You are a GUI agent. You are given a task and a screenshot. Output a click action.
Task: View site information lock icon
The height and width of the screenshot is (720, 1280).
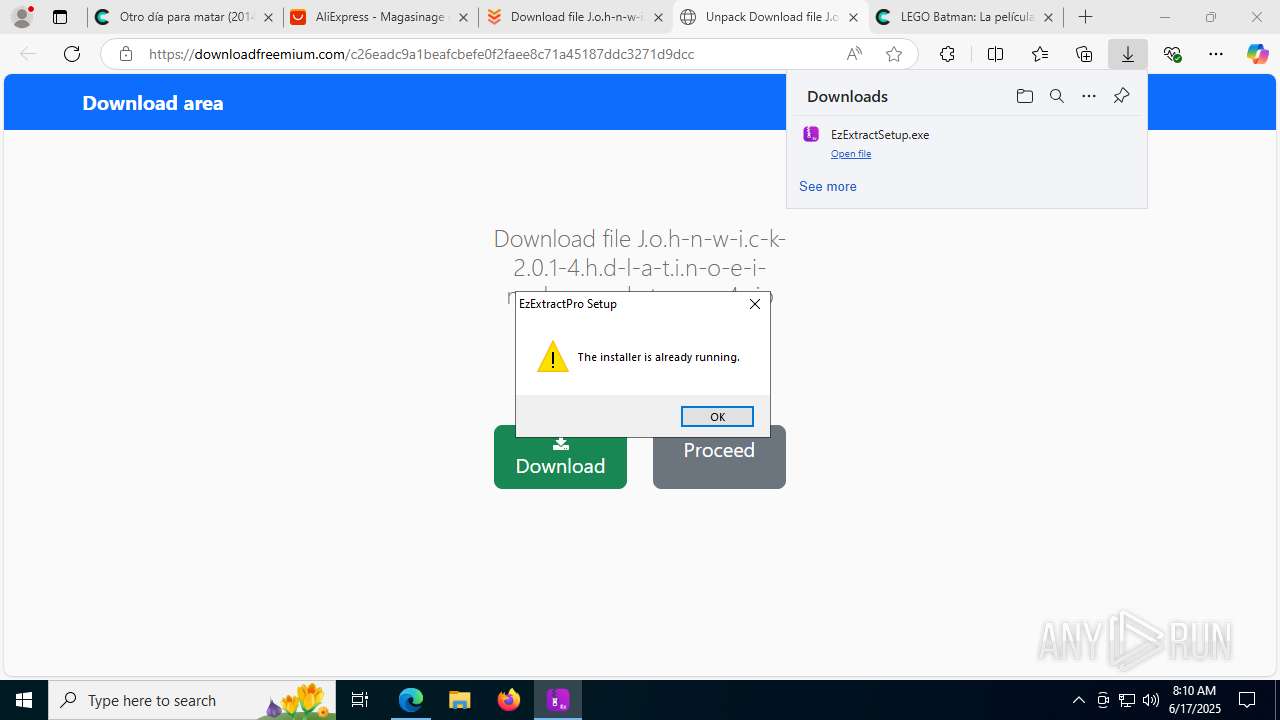pyautogui.click(x=125, y=54)
